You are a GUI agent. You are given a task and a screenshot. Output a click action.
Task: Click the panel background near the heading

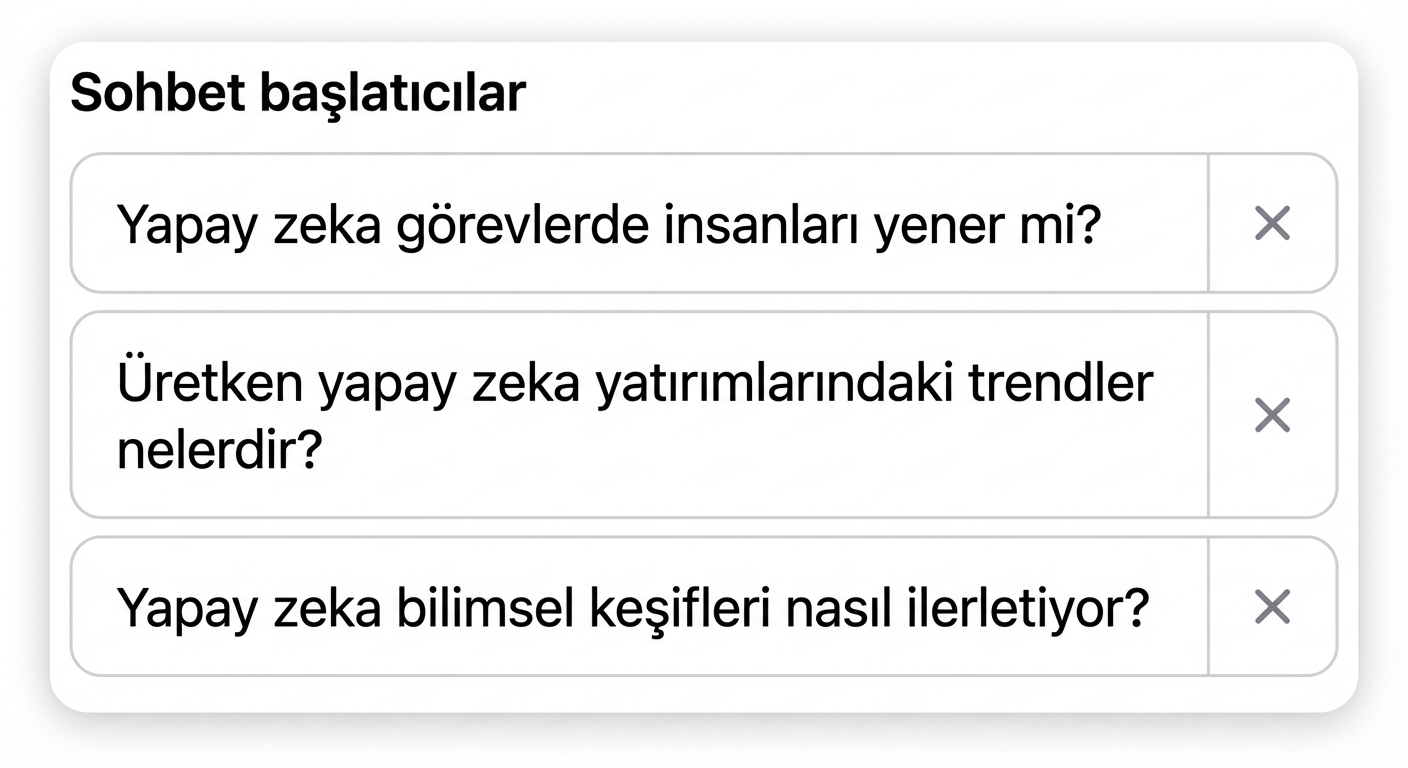coord(900,90)
